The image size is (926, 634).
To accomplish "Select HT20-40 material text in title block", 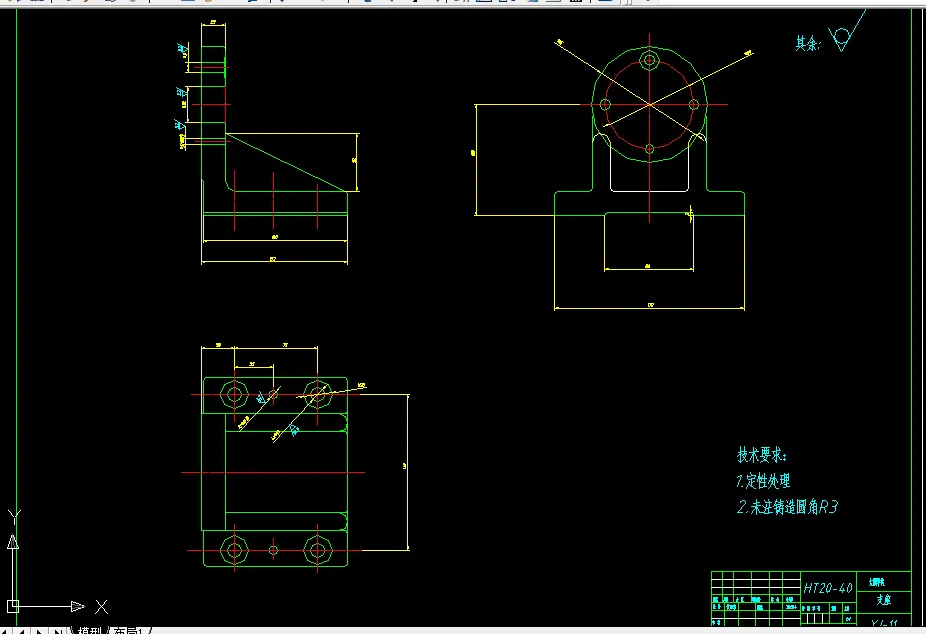I will (828, 588).
